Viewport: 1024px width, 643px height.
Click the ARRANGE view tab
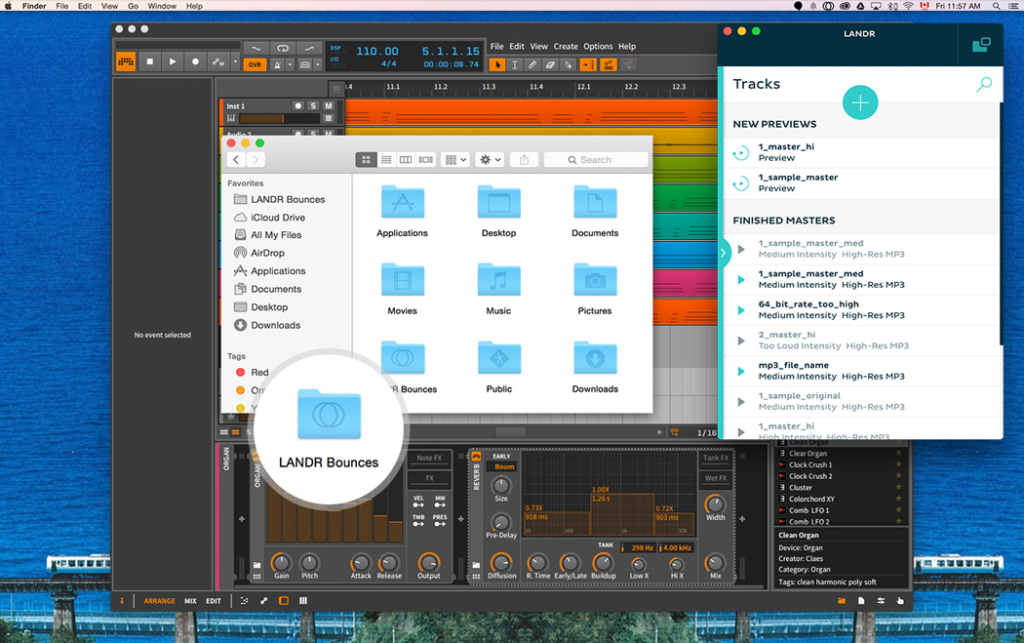(x=159, y=601)
